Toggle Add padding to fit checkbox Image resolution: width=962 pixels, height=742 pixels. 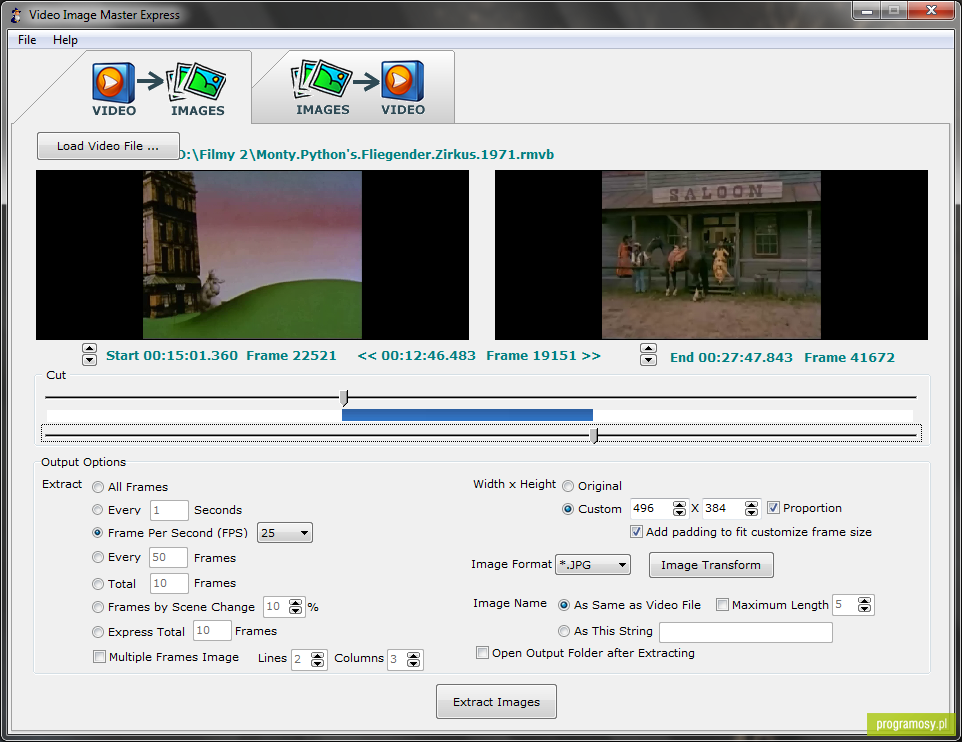(x=637, y=531)
